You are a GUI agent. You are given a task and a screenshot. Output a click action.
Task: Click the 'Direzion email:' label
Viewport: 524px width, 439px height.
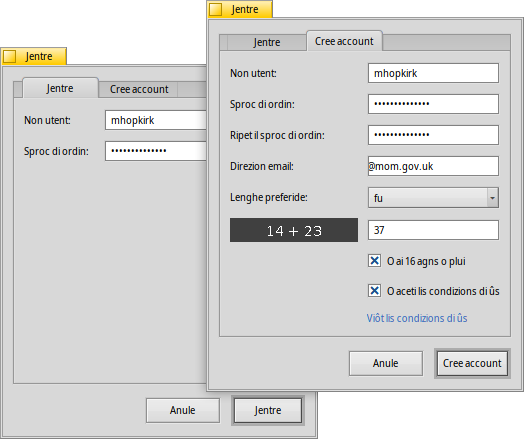[262, 166]
